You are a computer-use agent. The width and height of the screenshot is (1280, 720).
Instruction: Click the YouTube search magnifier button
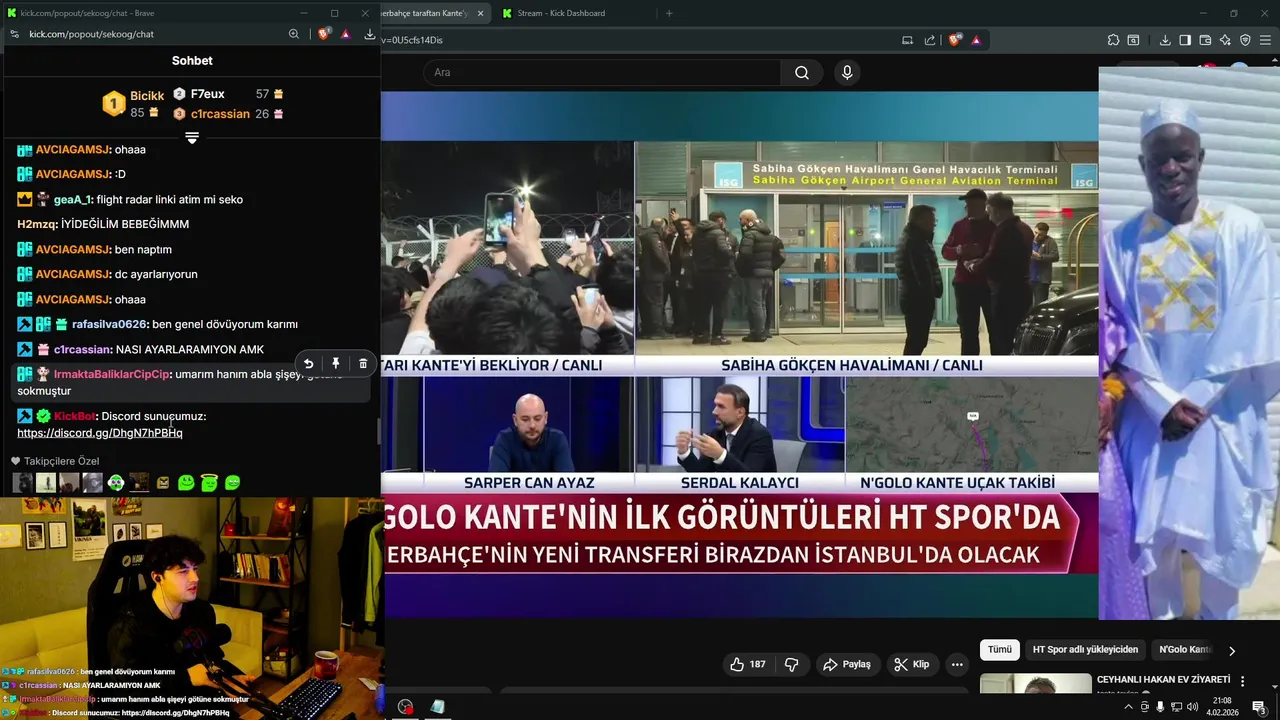coord(802,72)
